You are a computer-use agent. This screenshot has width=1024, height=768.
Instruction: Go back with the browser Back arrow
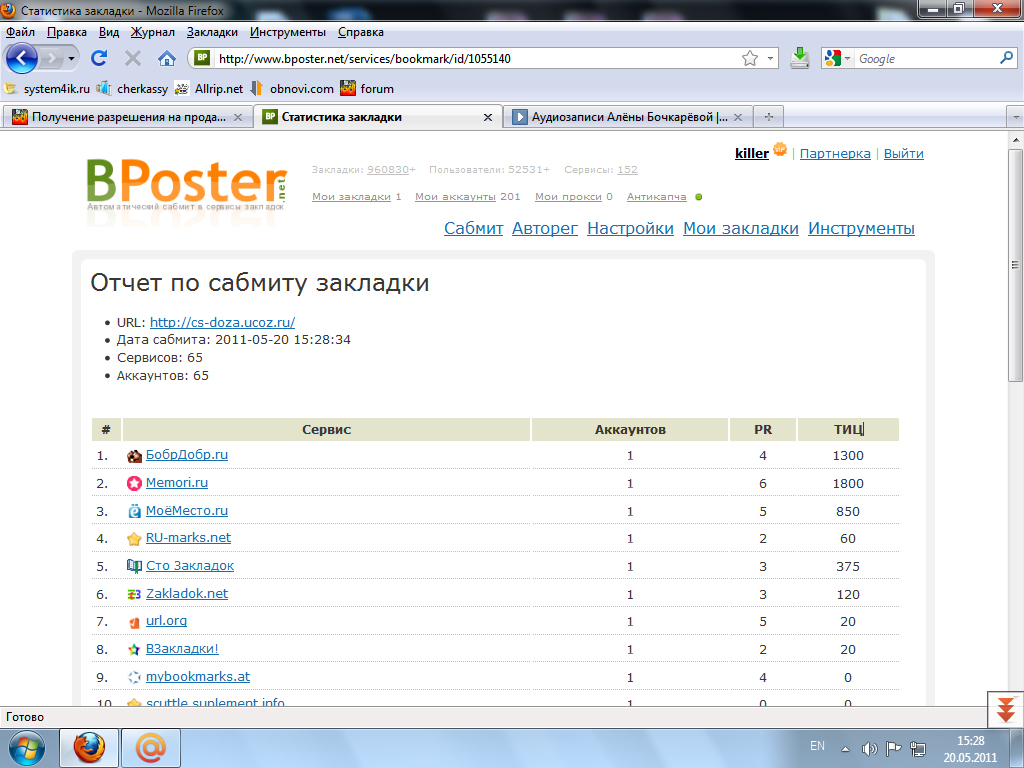[x=22, y=59]
